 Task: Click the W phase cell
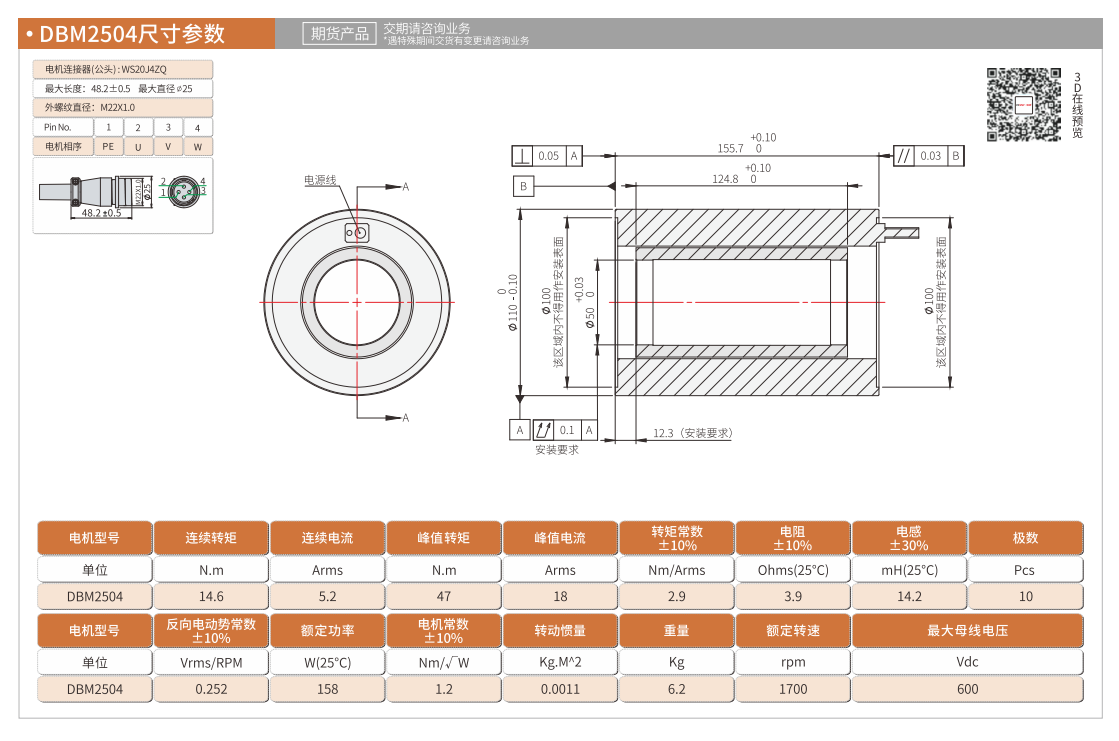(198, 146)
